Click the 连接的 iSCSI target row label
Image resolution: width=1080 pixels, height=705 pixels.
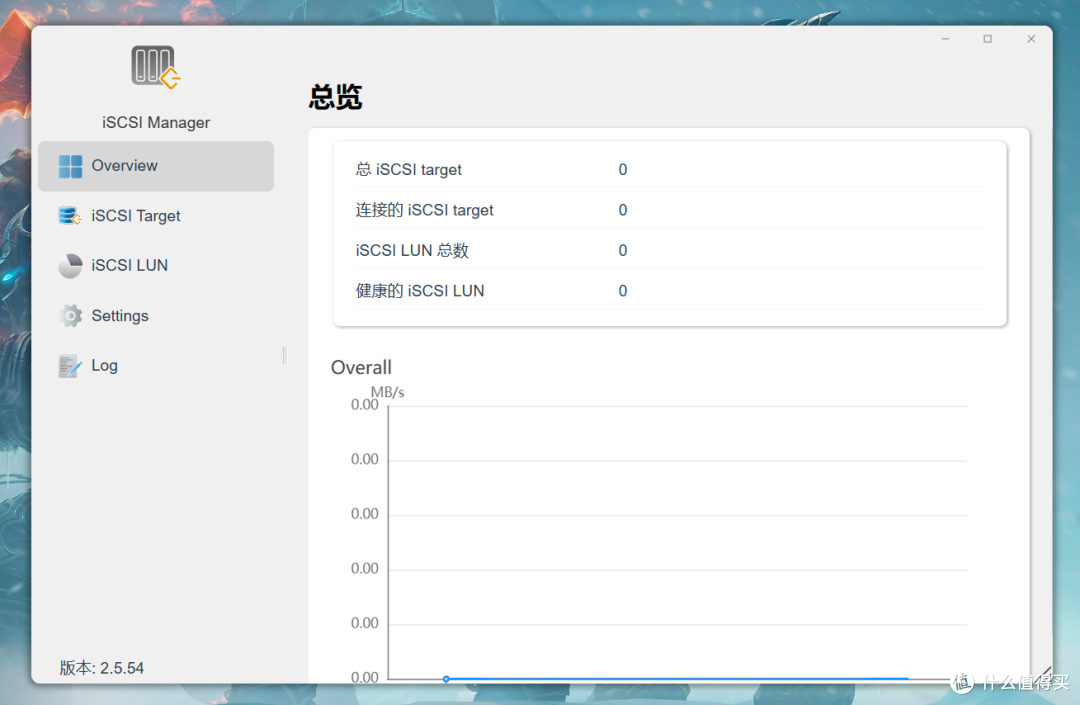(424, 210)
